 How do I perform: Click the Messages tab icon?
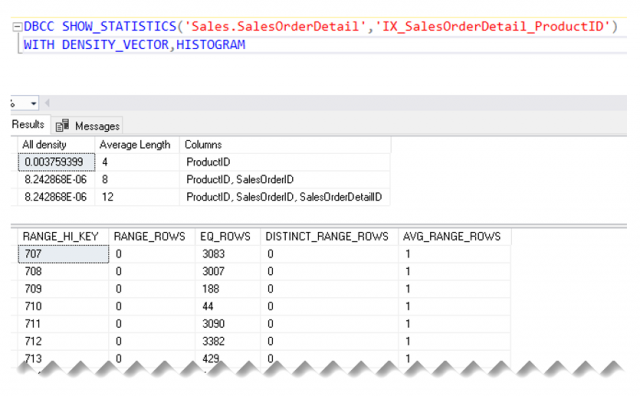coord(62,126)
